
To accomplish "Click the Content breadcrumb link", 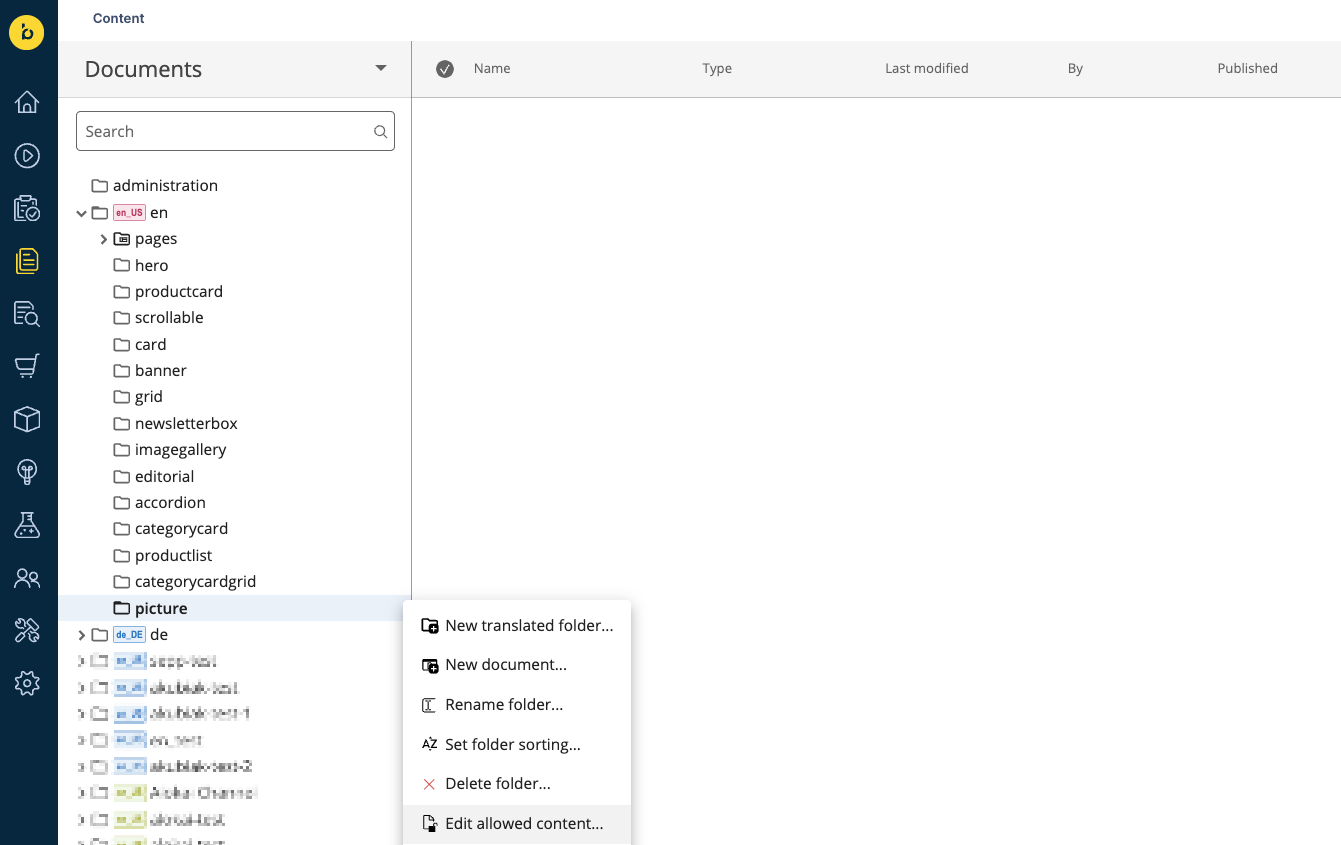I will [x=119, y=18].
